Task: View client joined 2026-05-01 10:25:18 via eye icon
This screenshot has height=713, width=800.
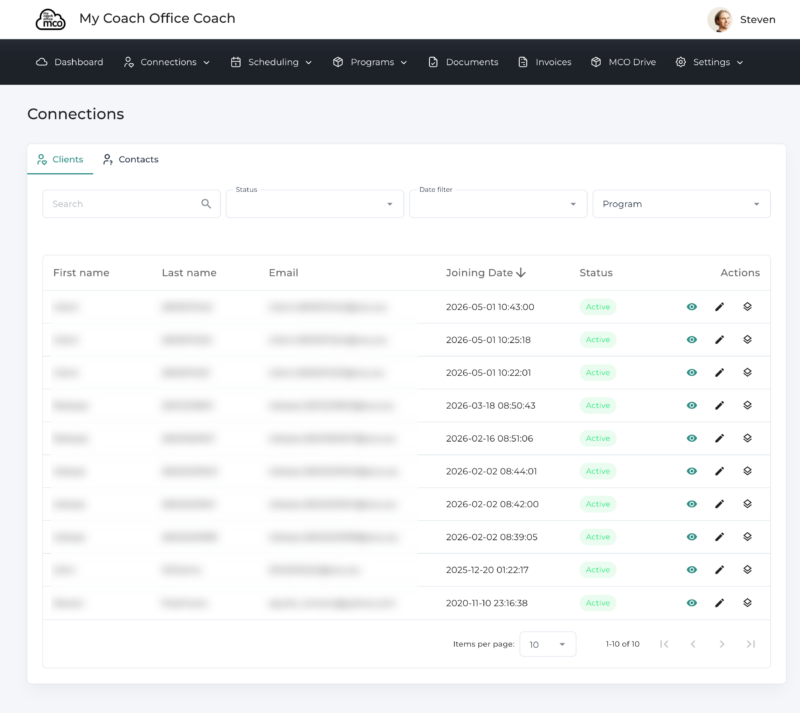Action: (x=692, y=339)
